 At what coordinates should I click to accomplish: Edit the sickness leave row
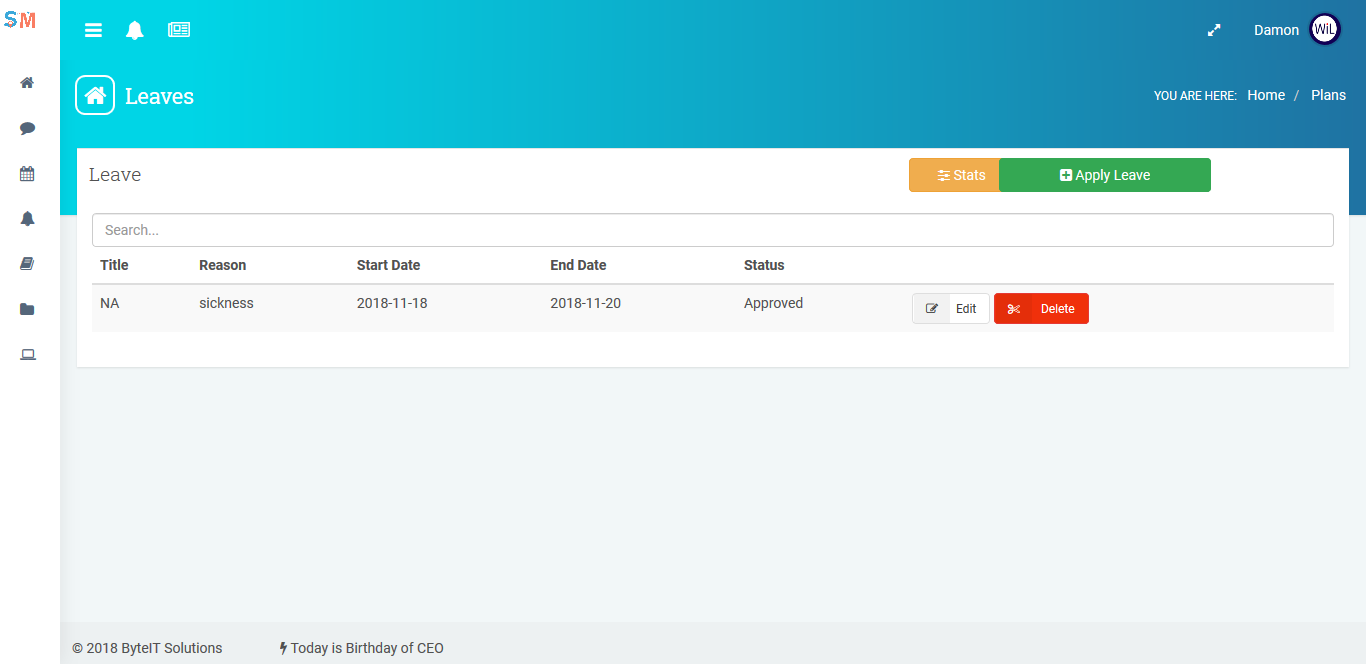pyautogui.click(x=951, y=309)
